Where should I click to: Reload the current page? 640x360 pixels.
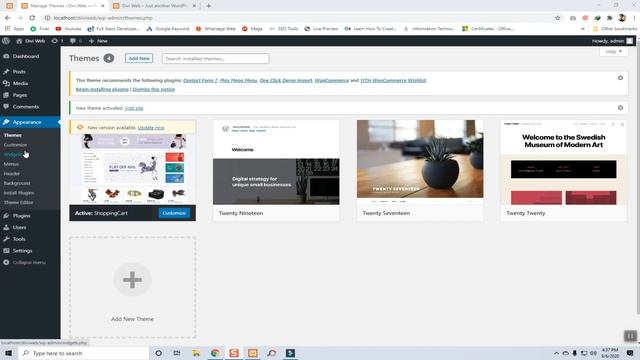point(32,18)
